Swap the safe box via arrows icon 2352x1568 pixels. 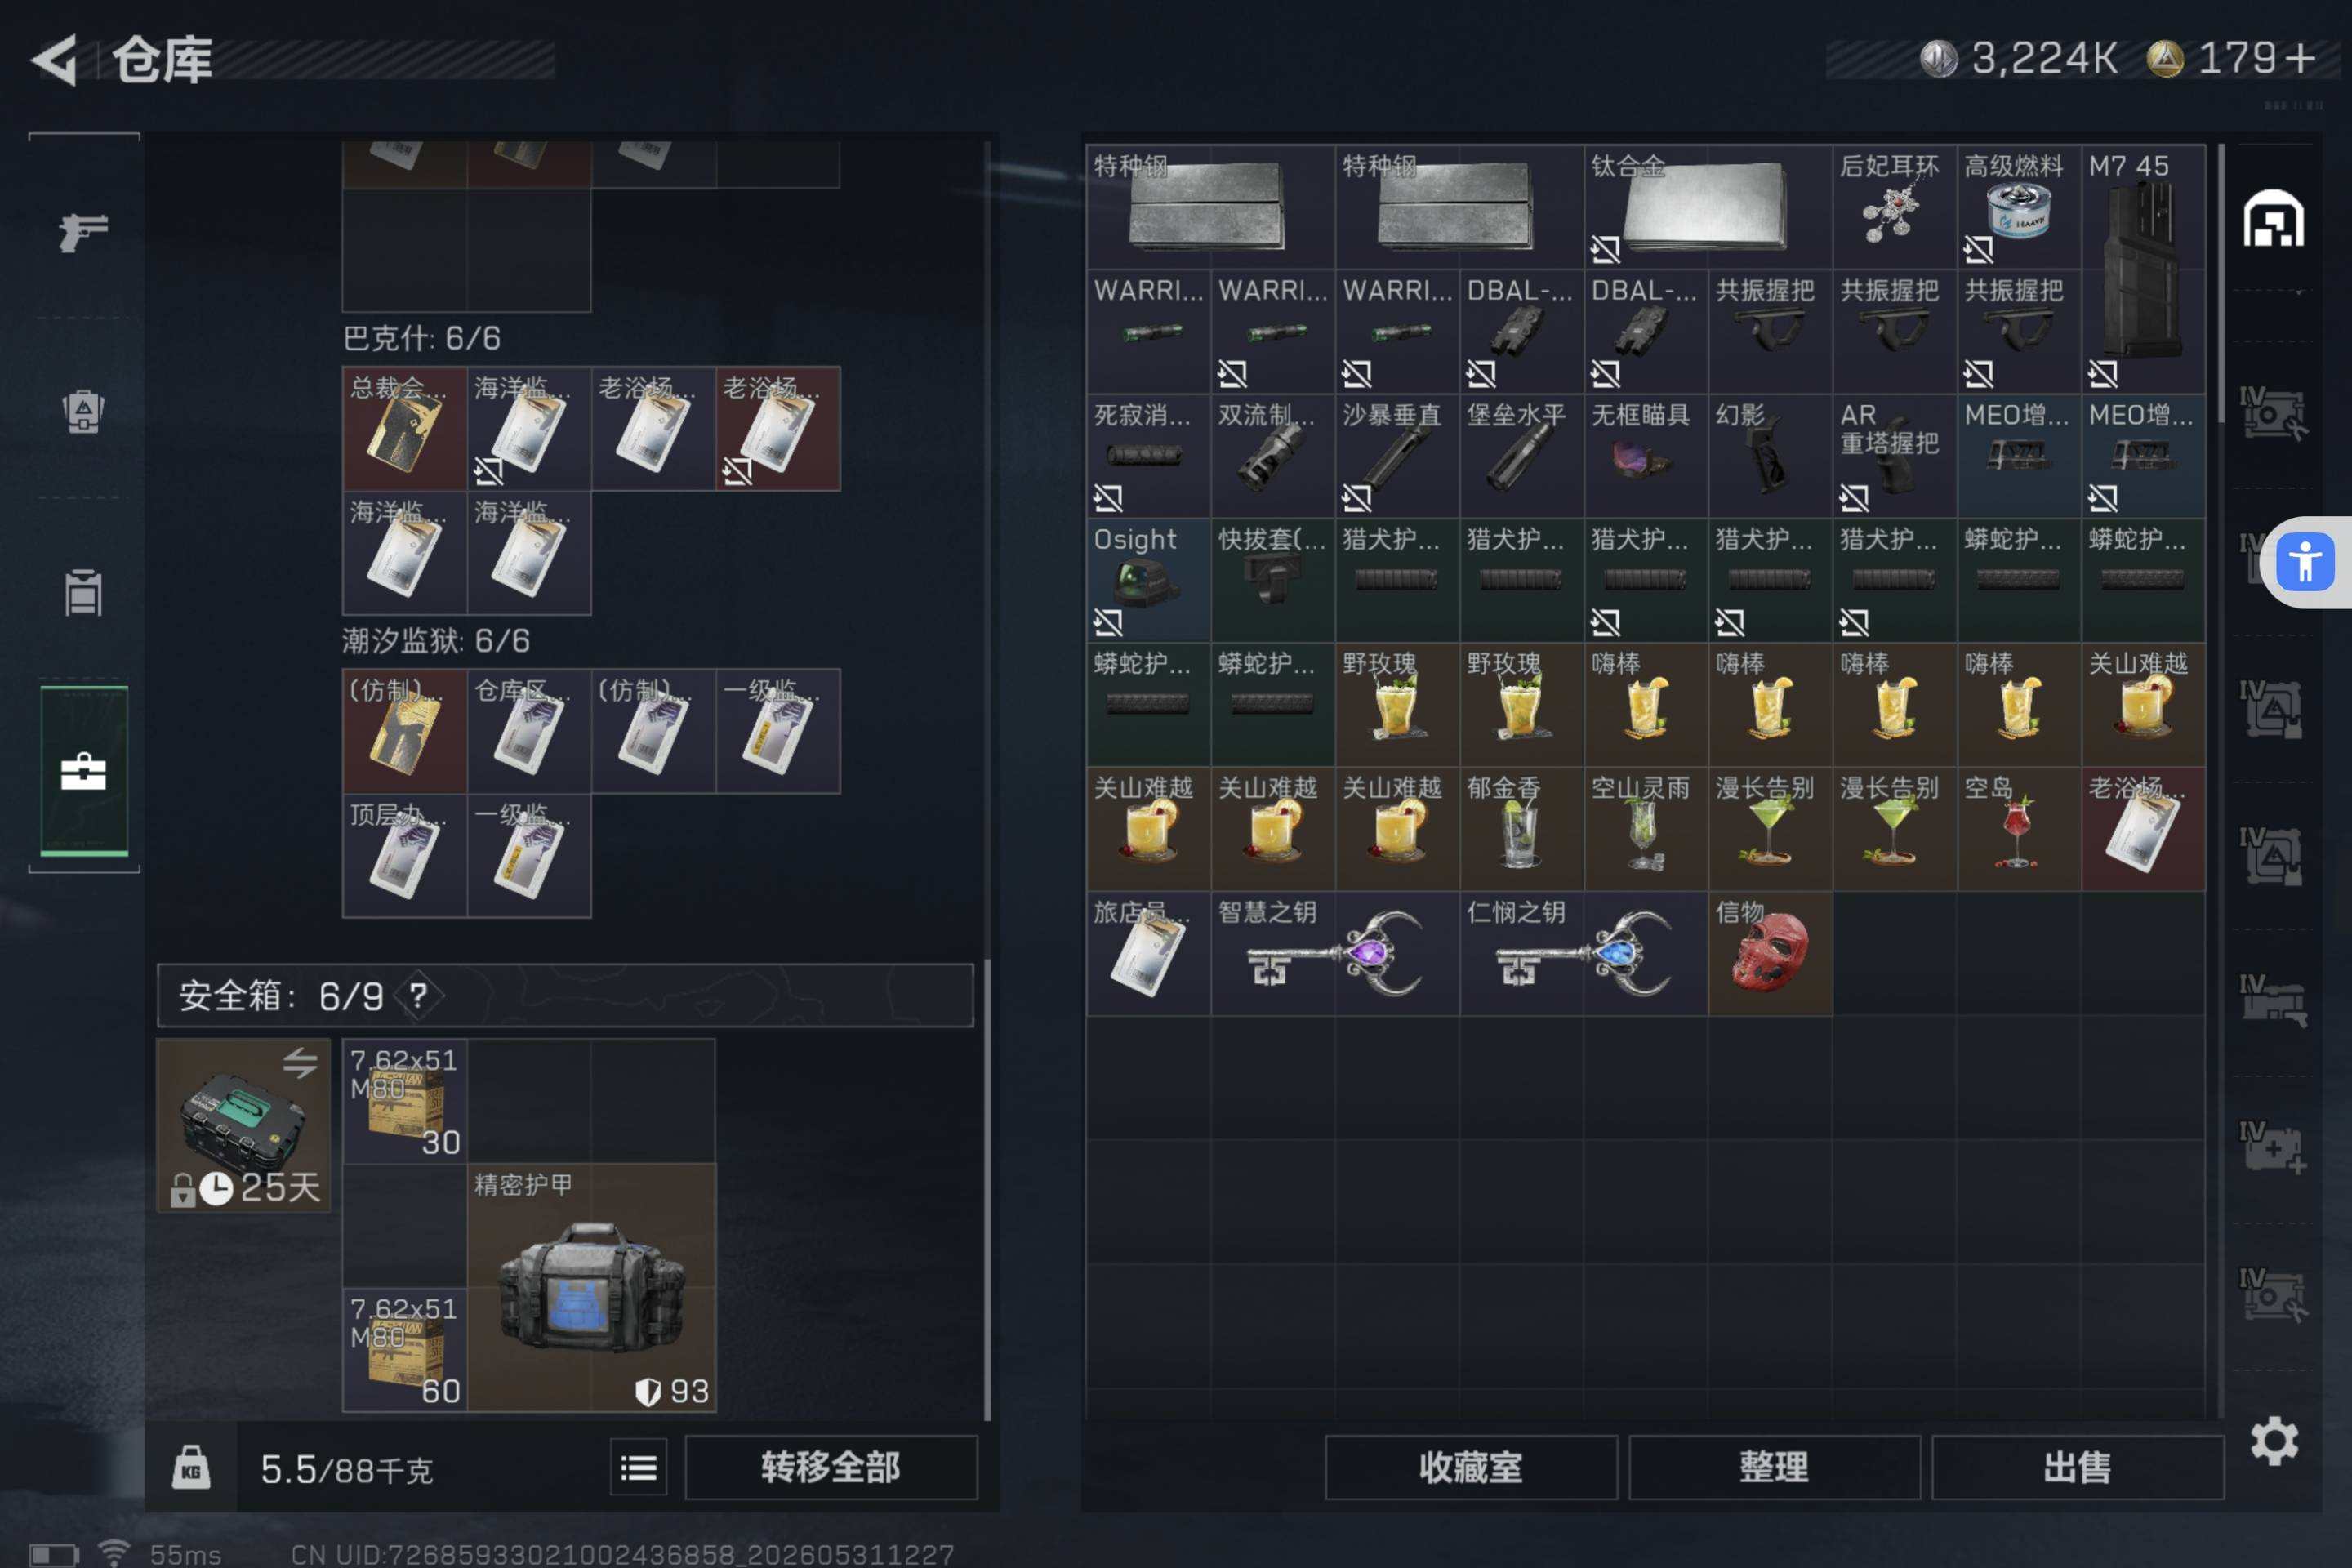click(300, 1062)
